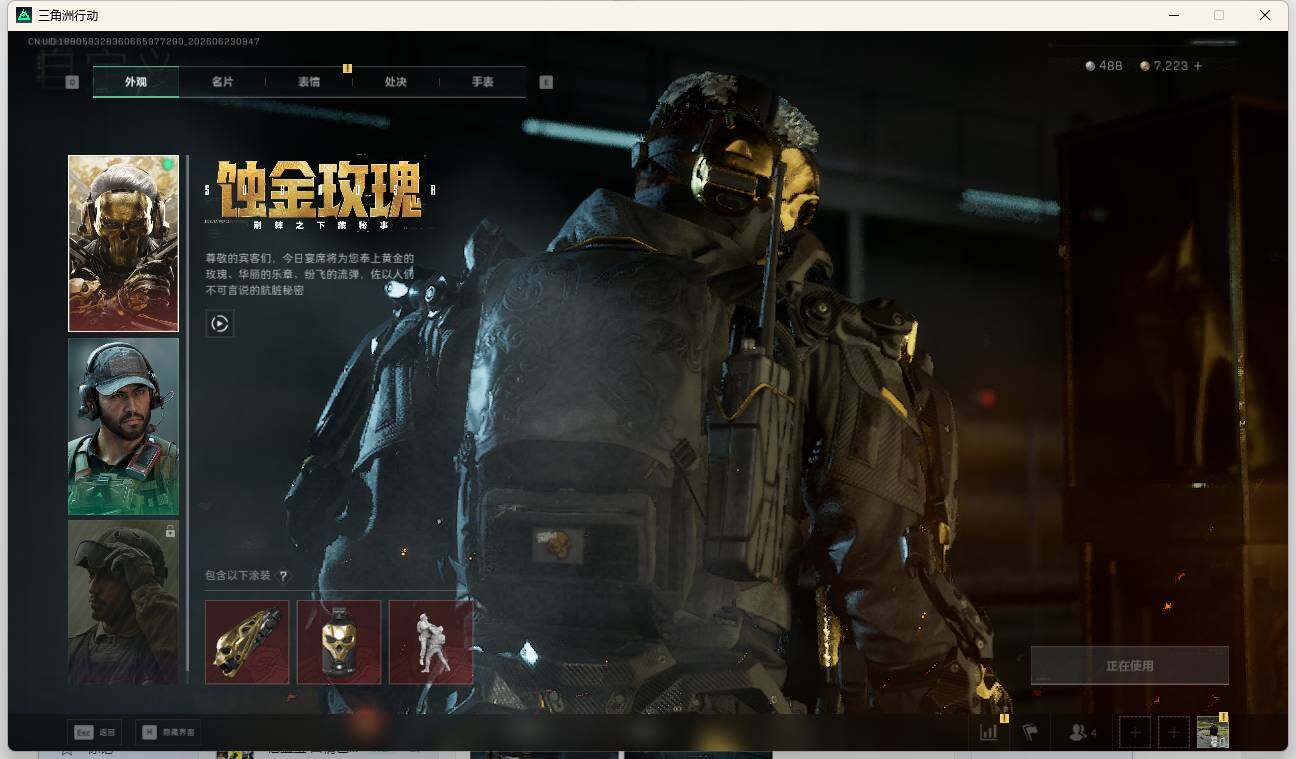Open the friends icon showing 4
Viewport: 1296px width, 759px height.
(x=1083, y=732)
